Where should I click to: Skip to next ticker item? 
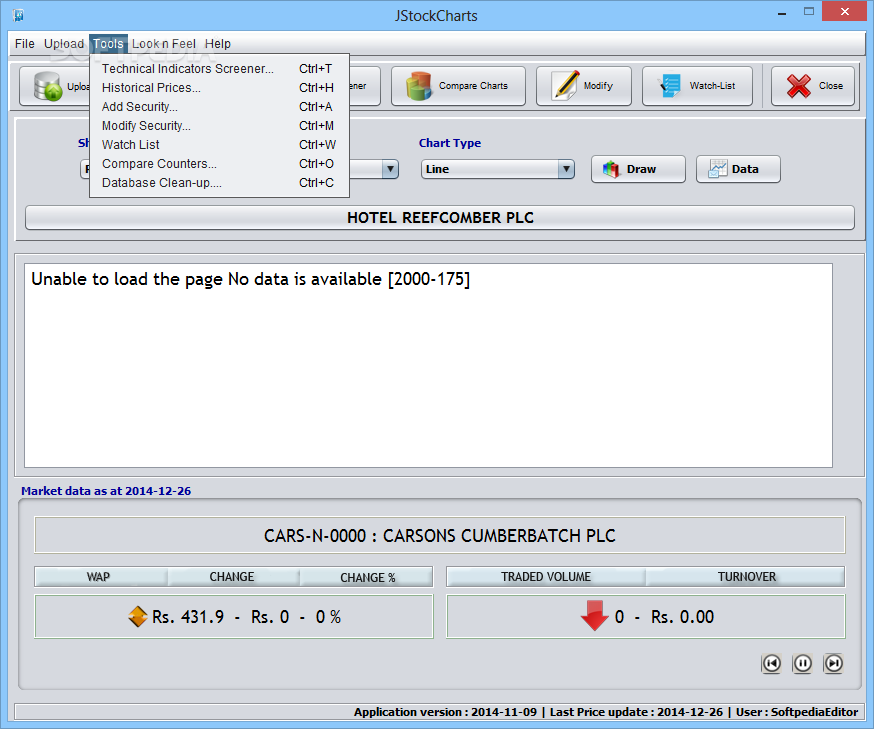833,663
